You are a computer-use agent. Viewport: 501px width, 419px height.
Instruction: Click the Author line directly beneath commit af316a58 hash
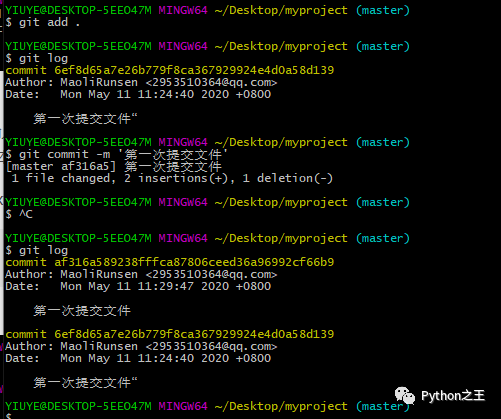[141, 274]
